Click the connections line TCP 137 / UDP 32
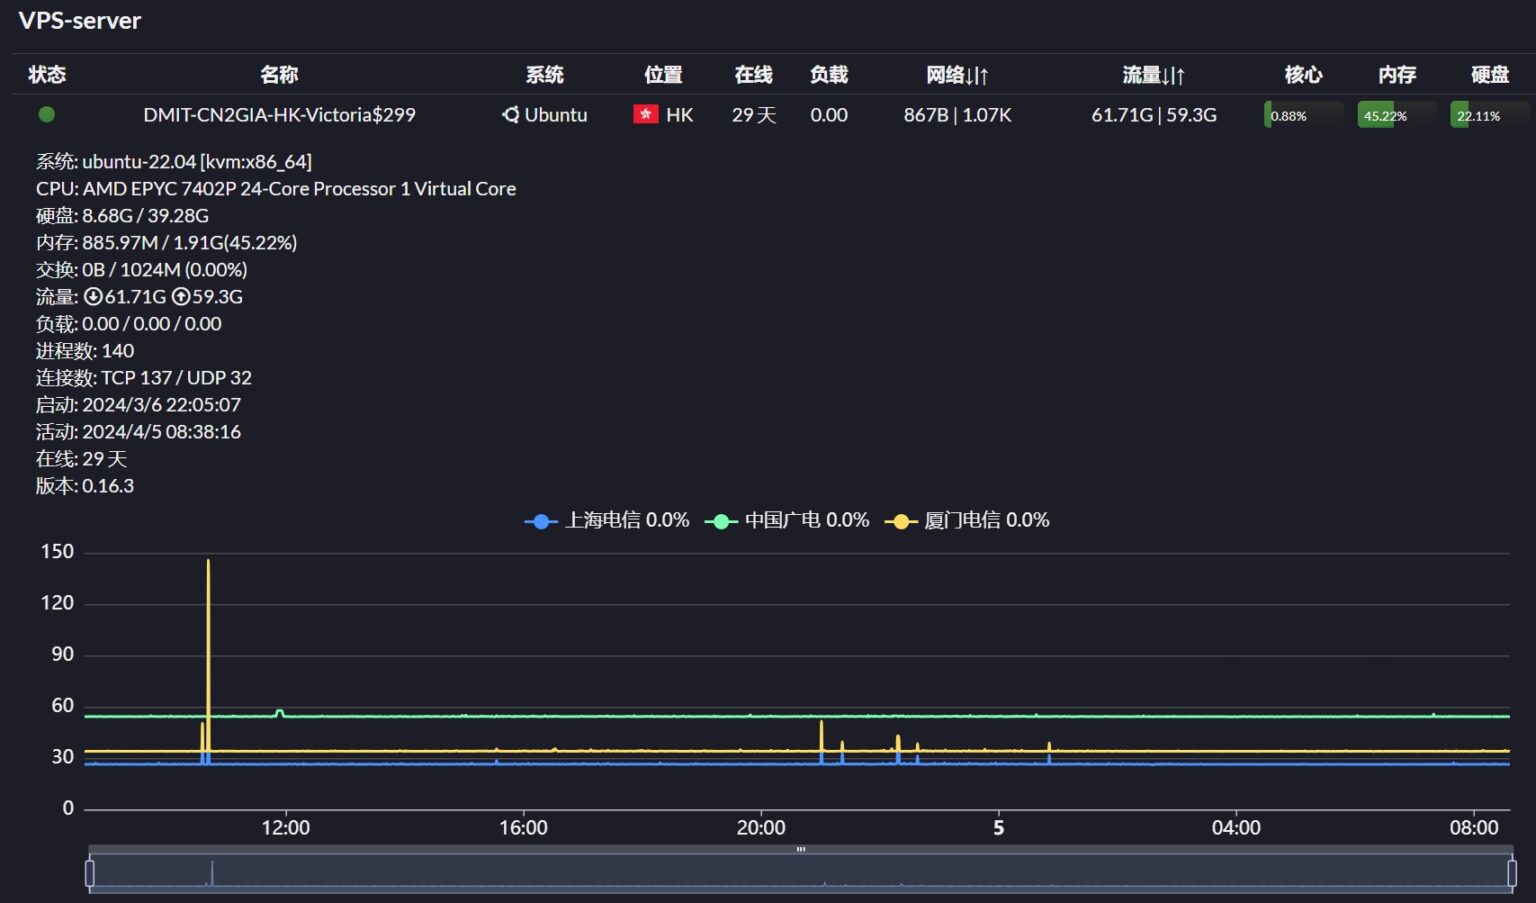 point(144,377)
